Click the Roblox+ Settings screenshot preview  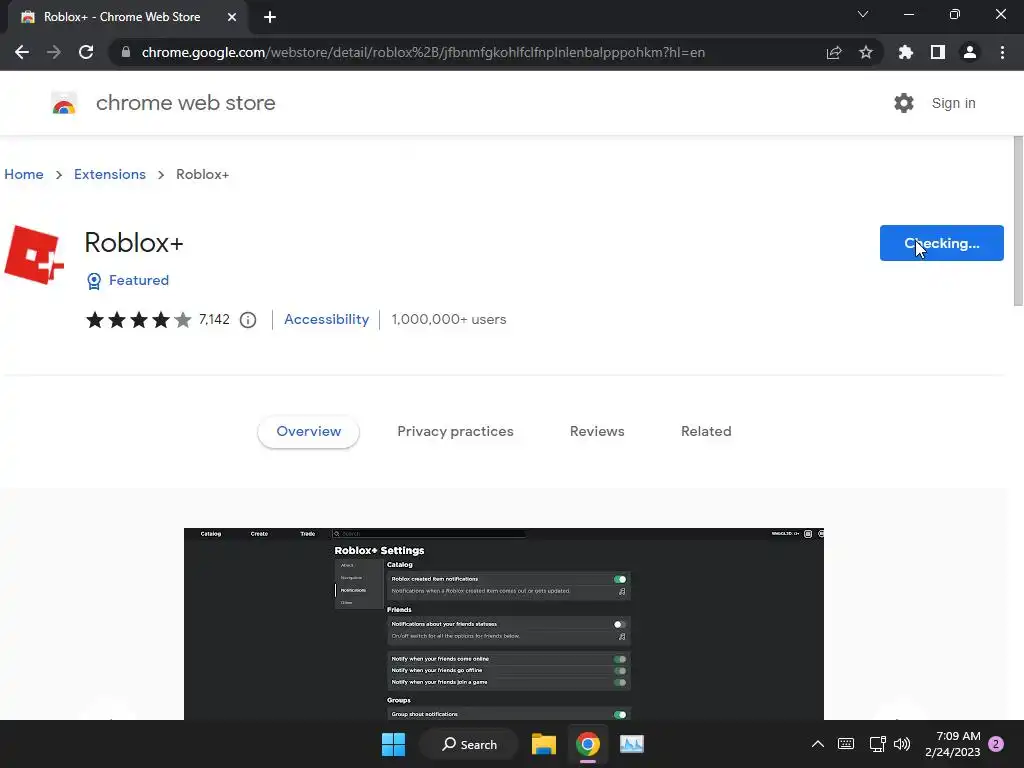click(x=504, y=624)
